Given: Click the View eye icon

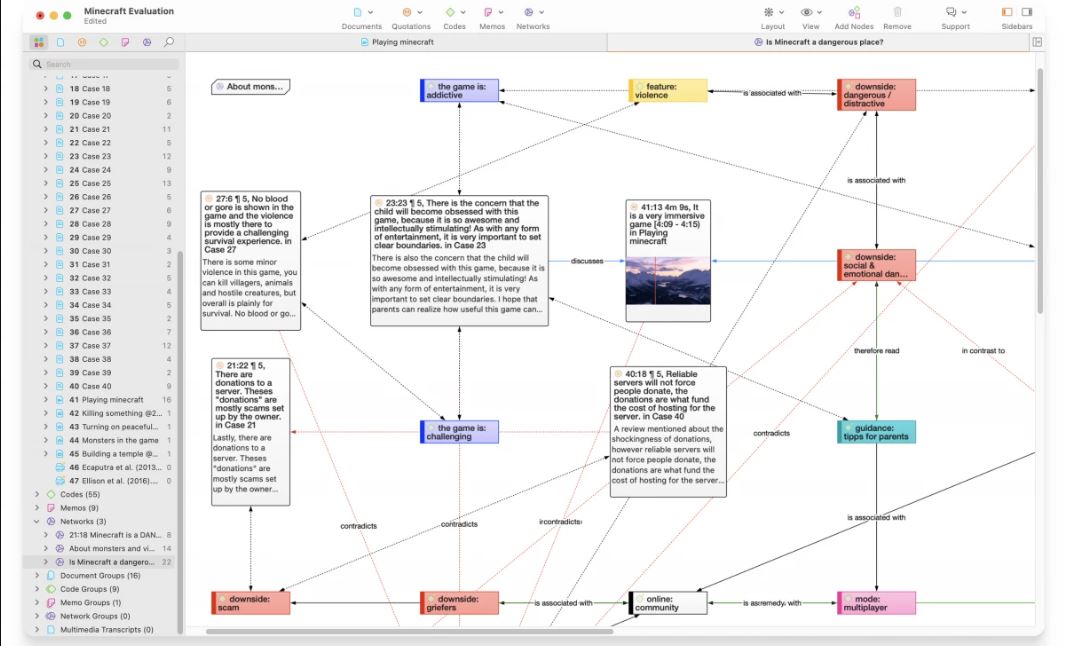Looking at the screenshot, I should click(x=806, y=12).
